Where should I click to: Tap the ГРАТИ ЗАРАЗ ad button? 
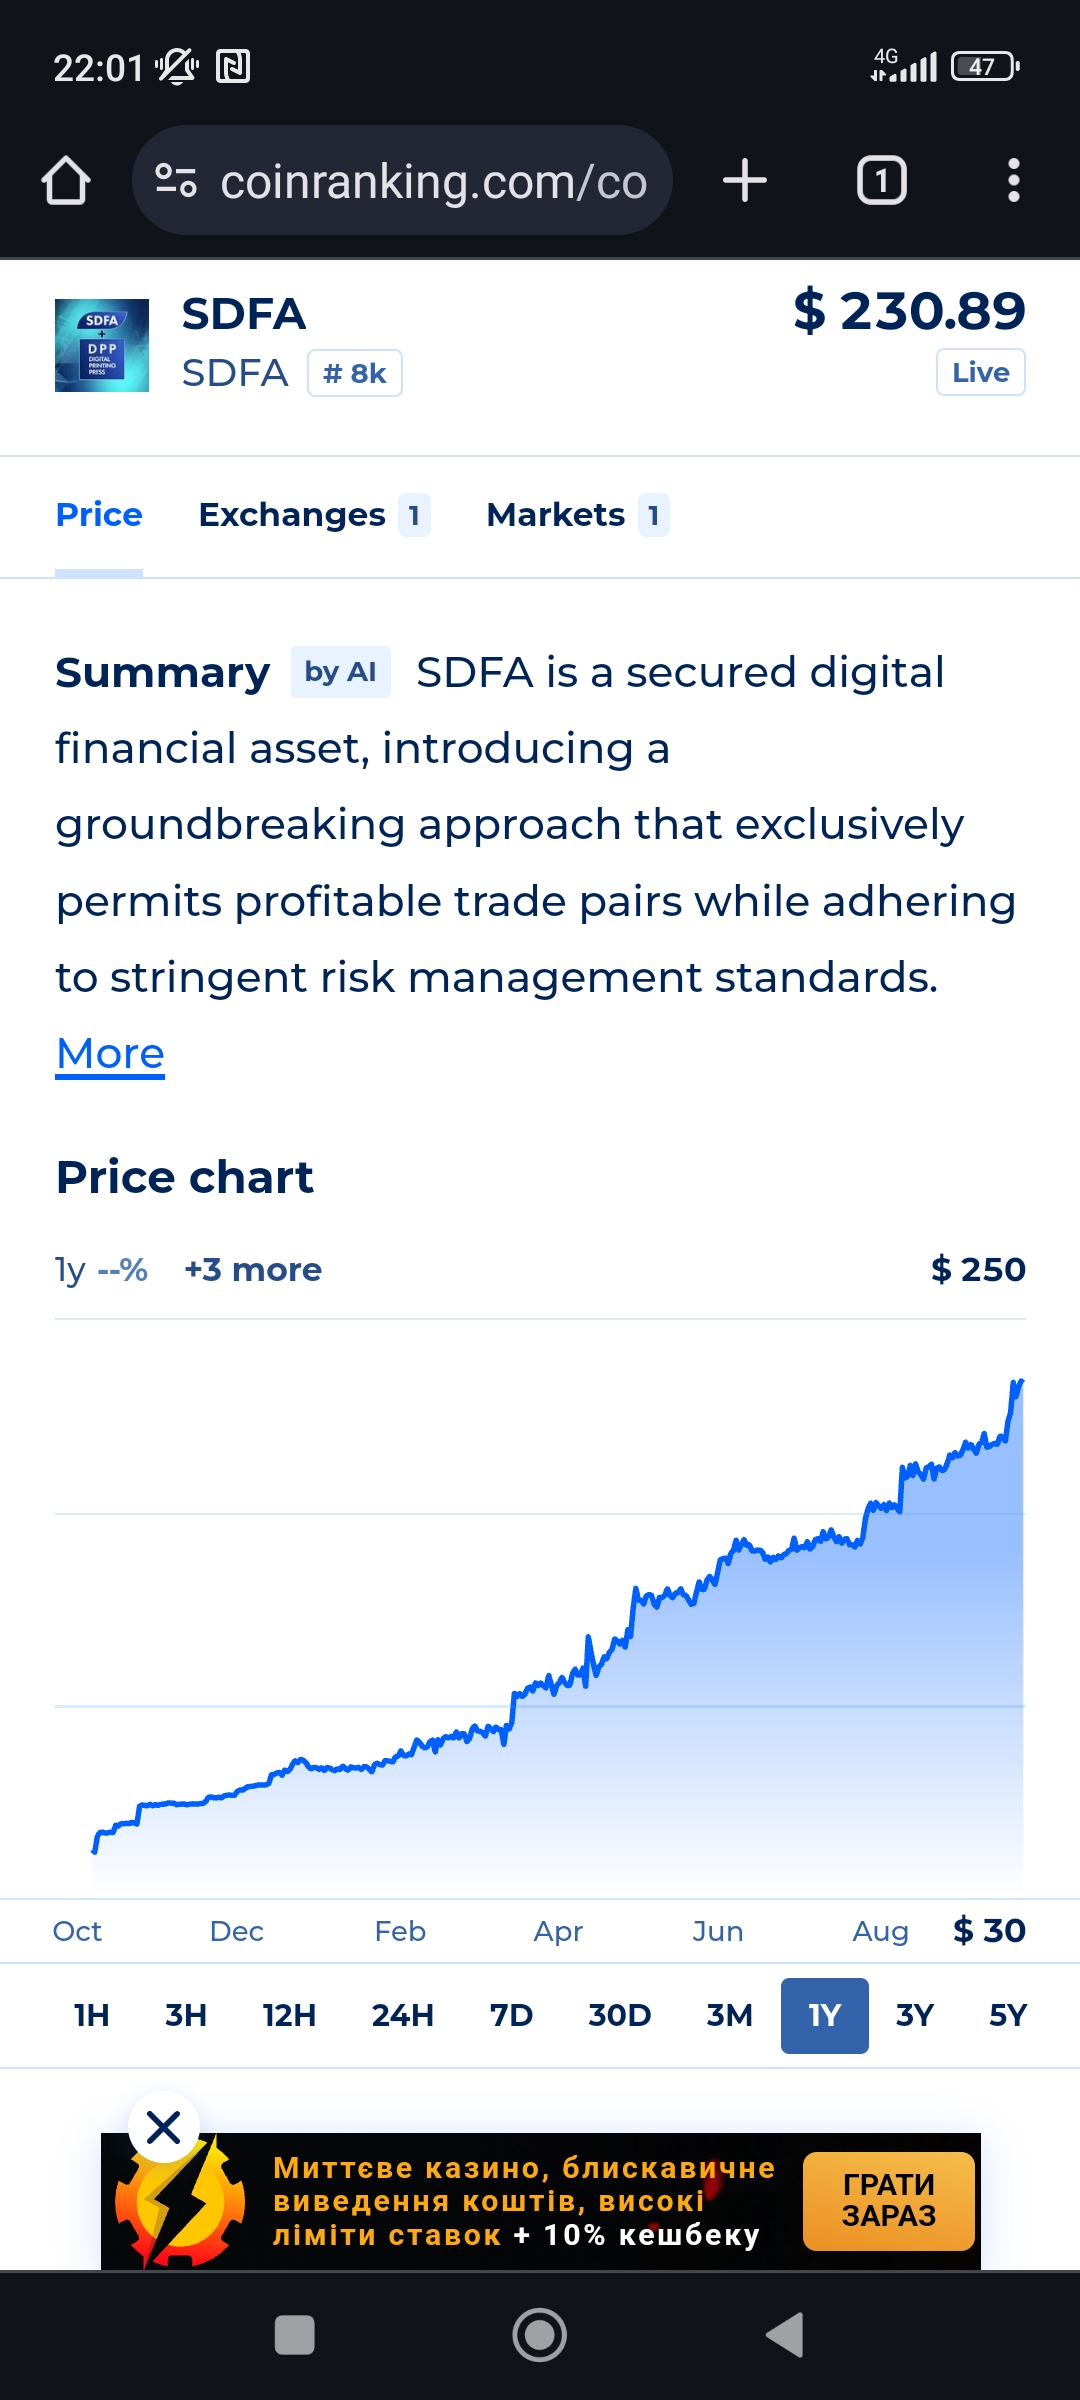[889, 2201]
